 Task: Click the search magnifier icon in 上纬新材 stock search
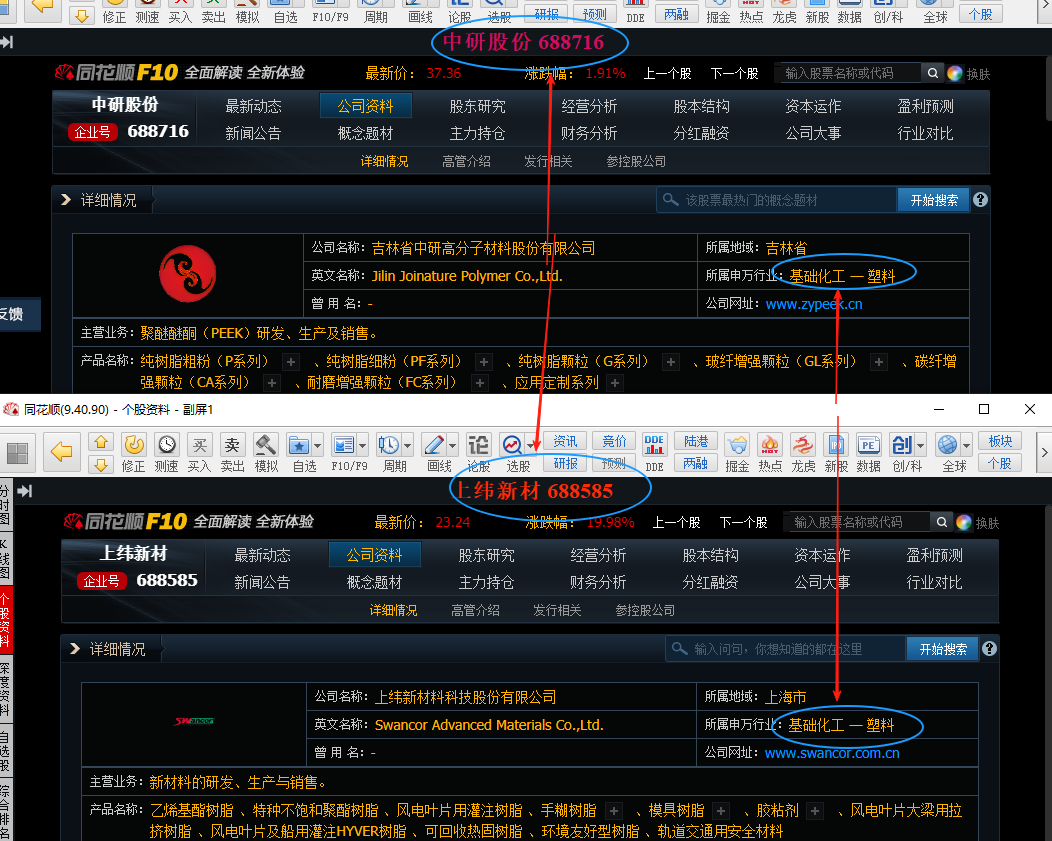pos(942,522)
